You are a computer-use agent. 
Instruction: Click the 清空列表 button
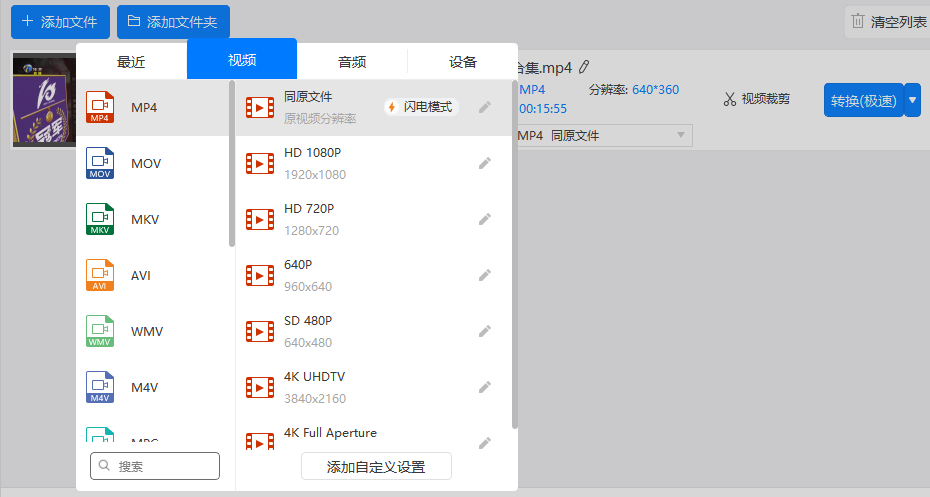coord(887,22)
